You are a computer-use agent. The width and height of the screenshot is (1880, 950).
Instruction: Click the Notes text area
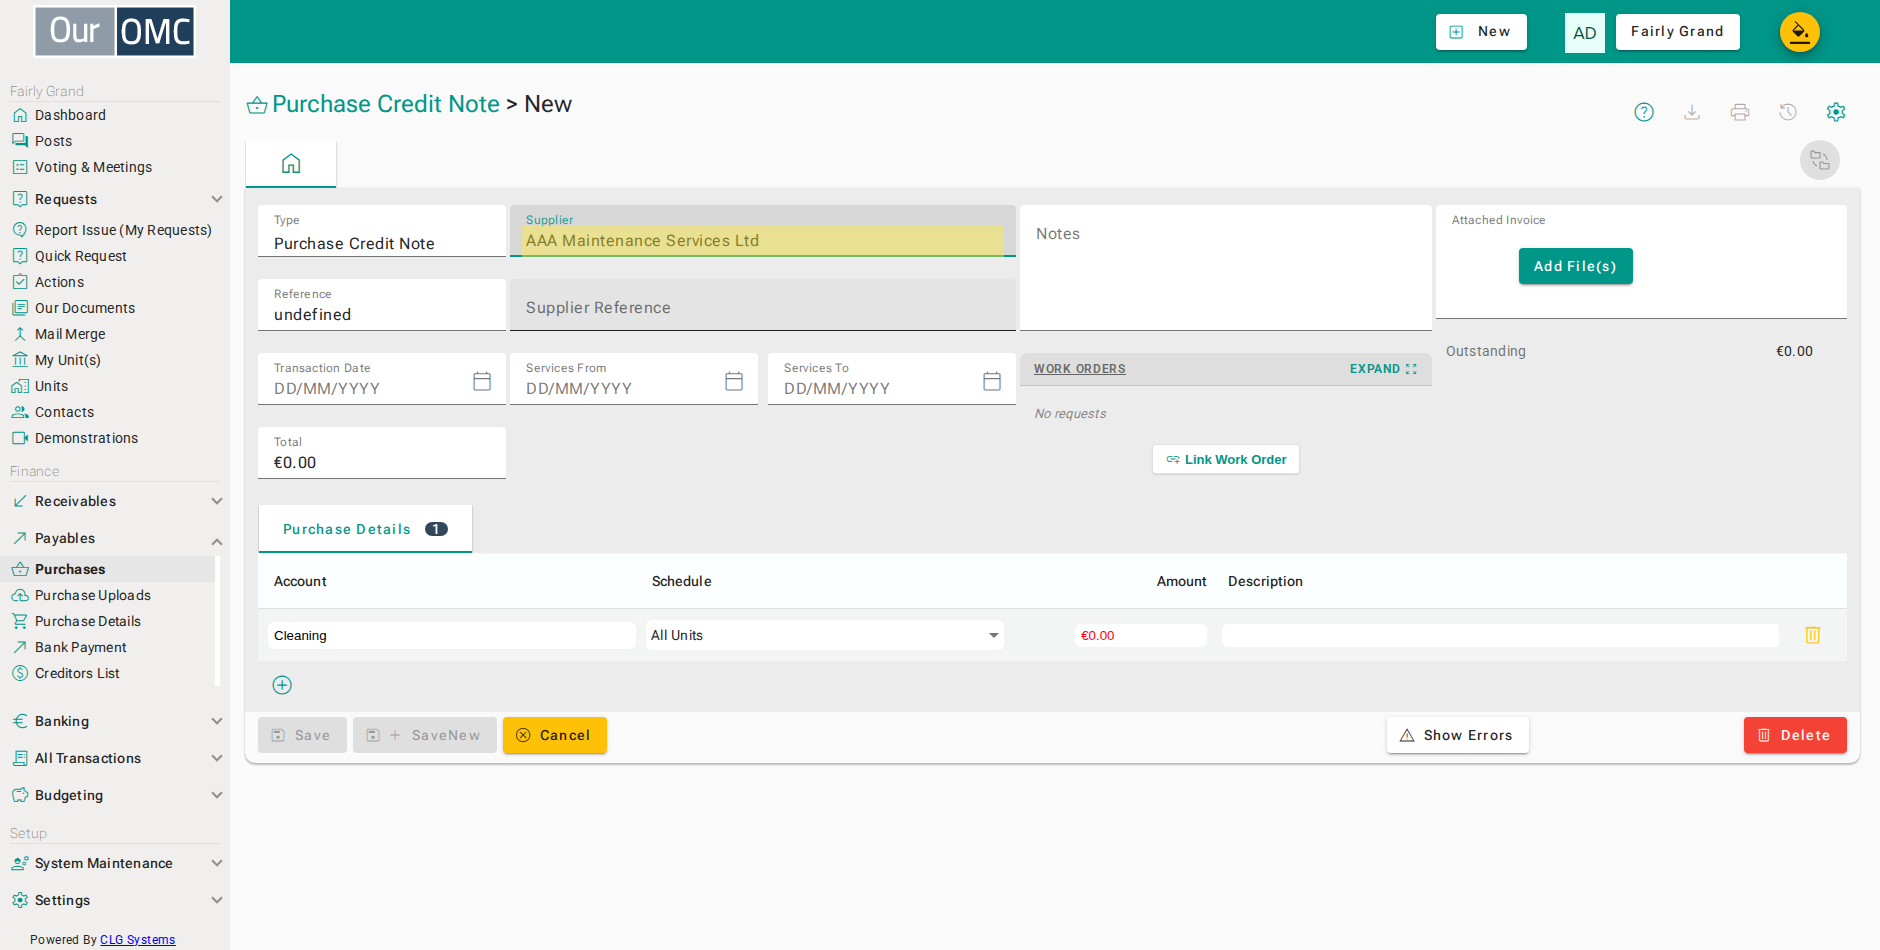(1225, 268)
